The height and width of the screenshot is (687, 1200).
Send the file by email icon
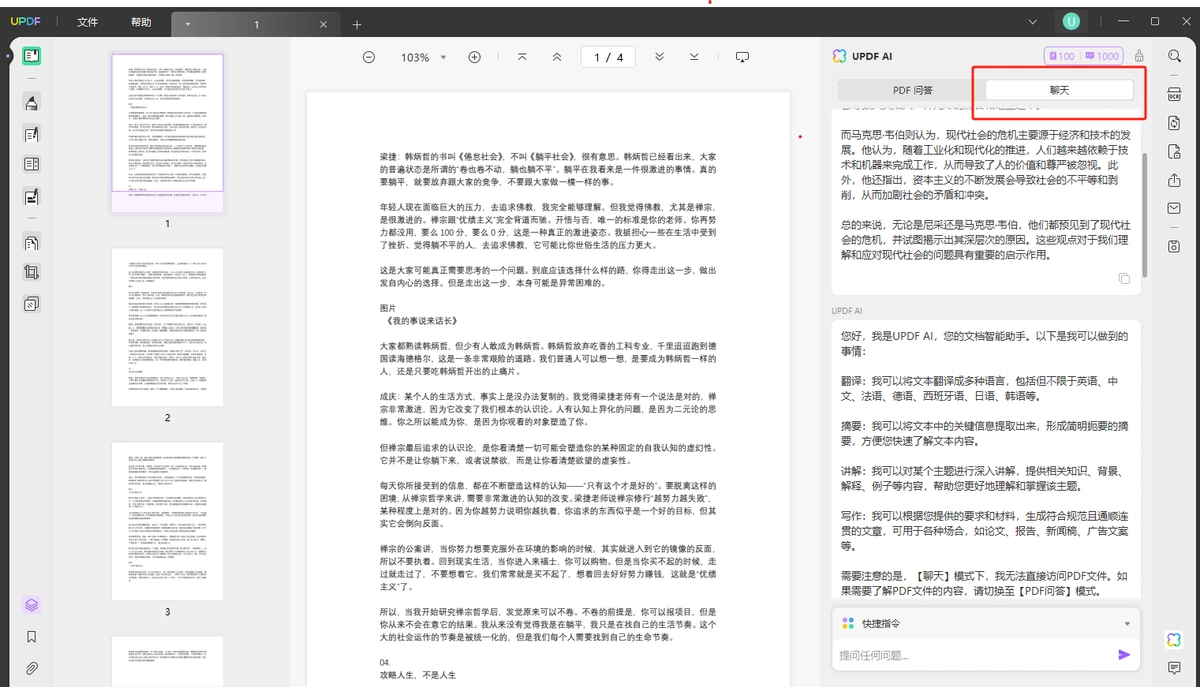1174,208
